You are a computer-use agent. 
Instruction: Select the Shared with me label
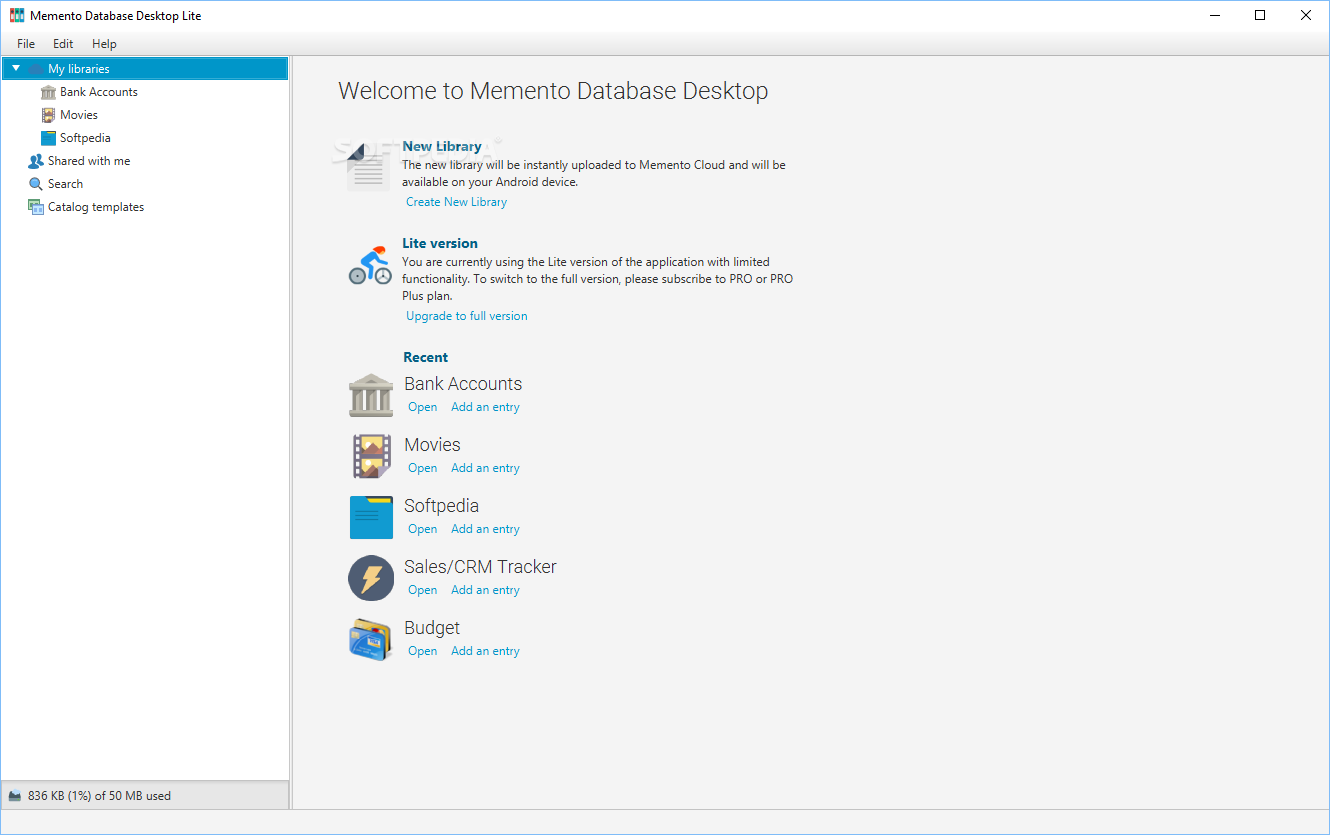click(x=89, y=161)
